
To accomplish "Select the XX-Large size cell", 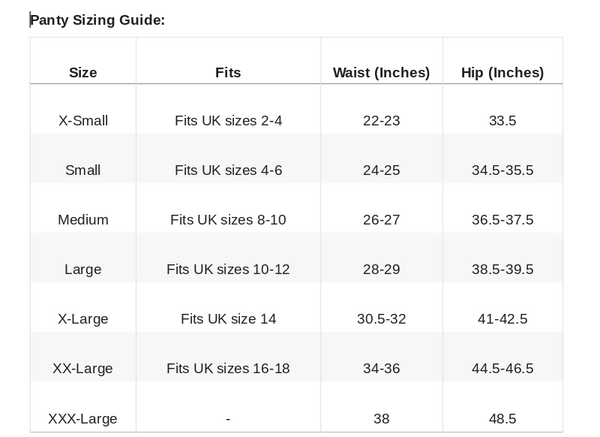I will click(83, 368).
